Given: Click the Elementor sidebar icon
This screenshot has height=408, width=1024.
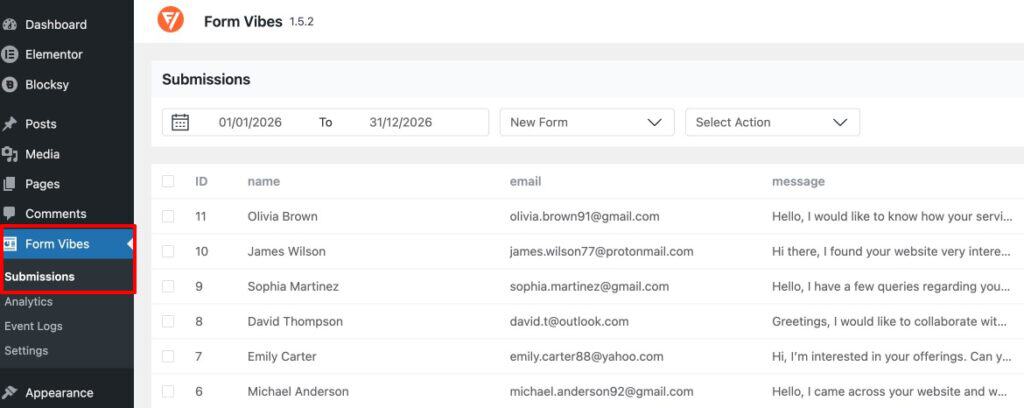Looking at the screenshot, I should pyautogui.click(x=9, y=55).
